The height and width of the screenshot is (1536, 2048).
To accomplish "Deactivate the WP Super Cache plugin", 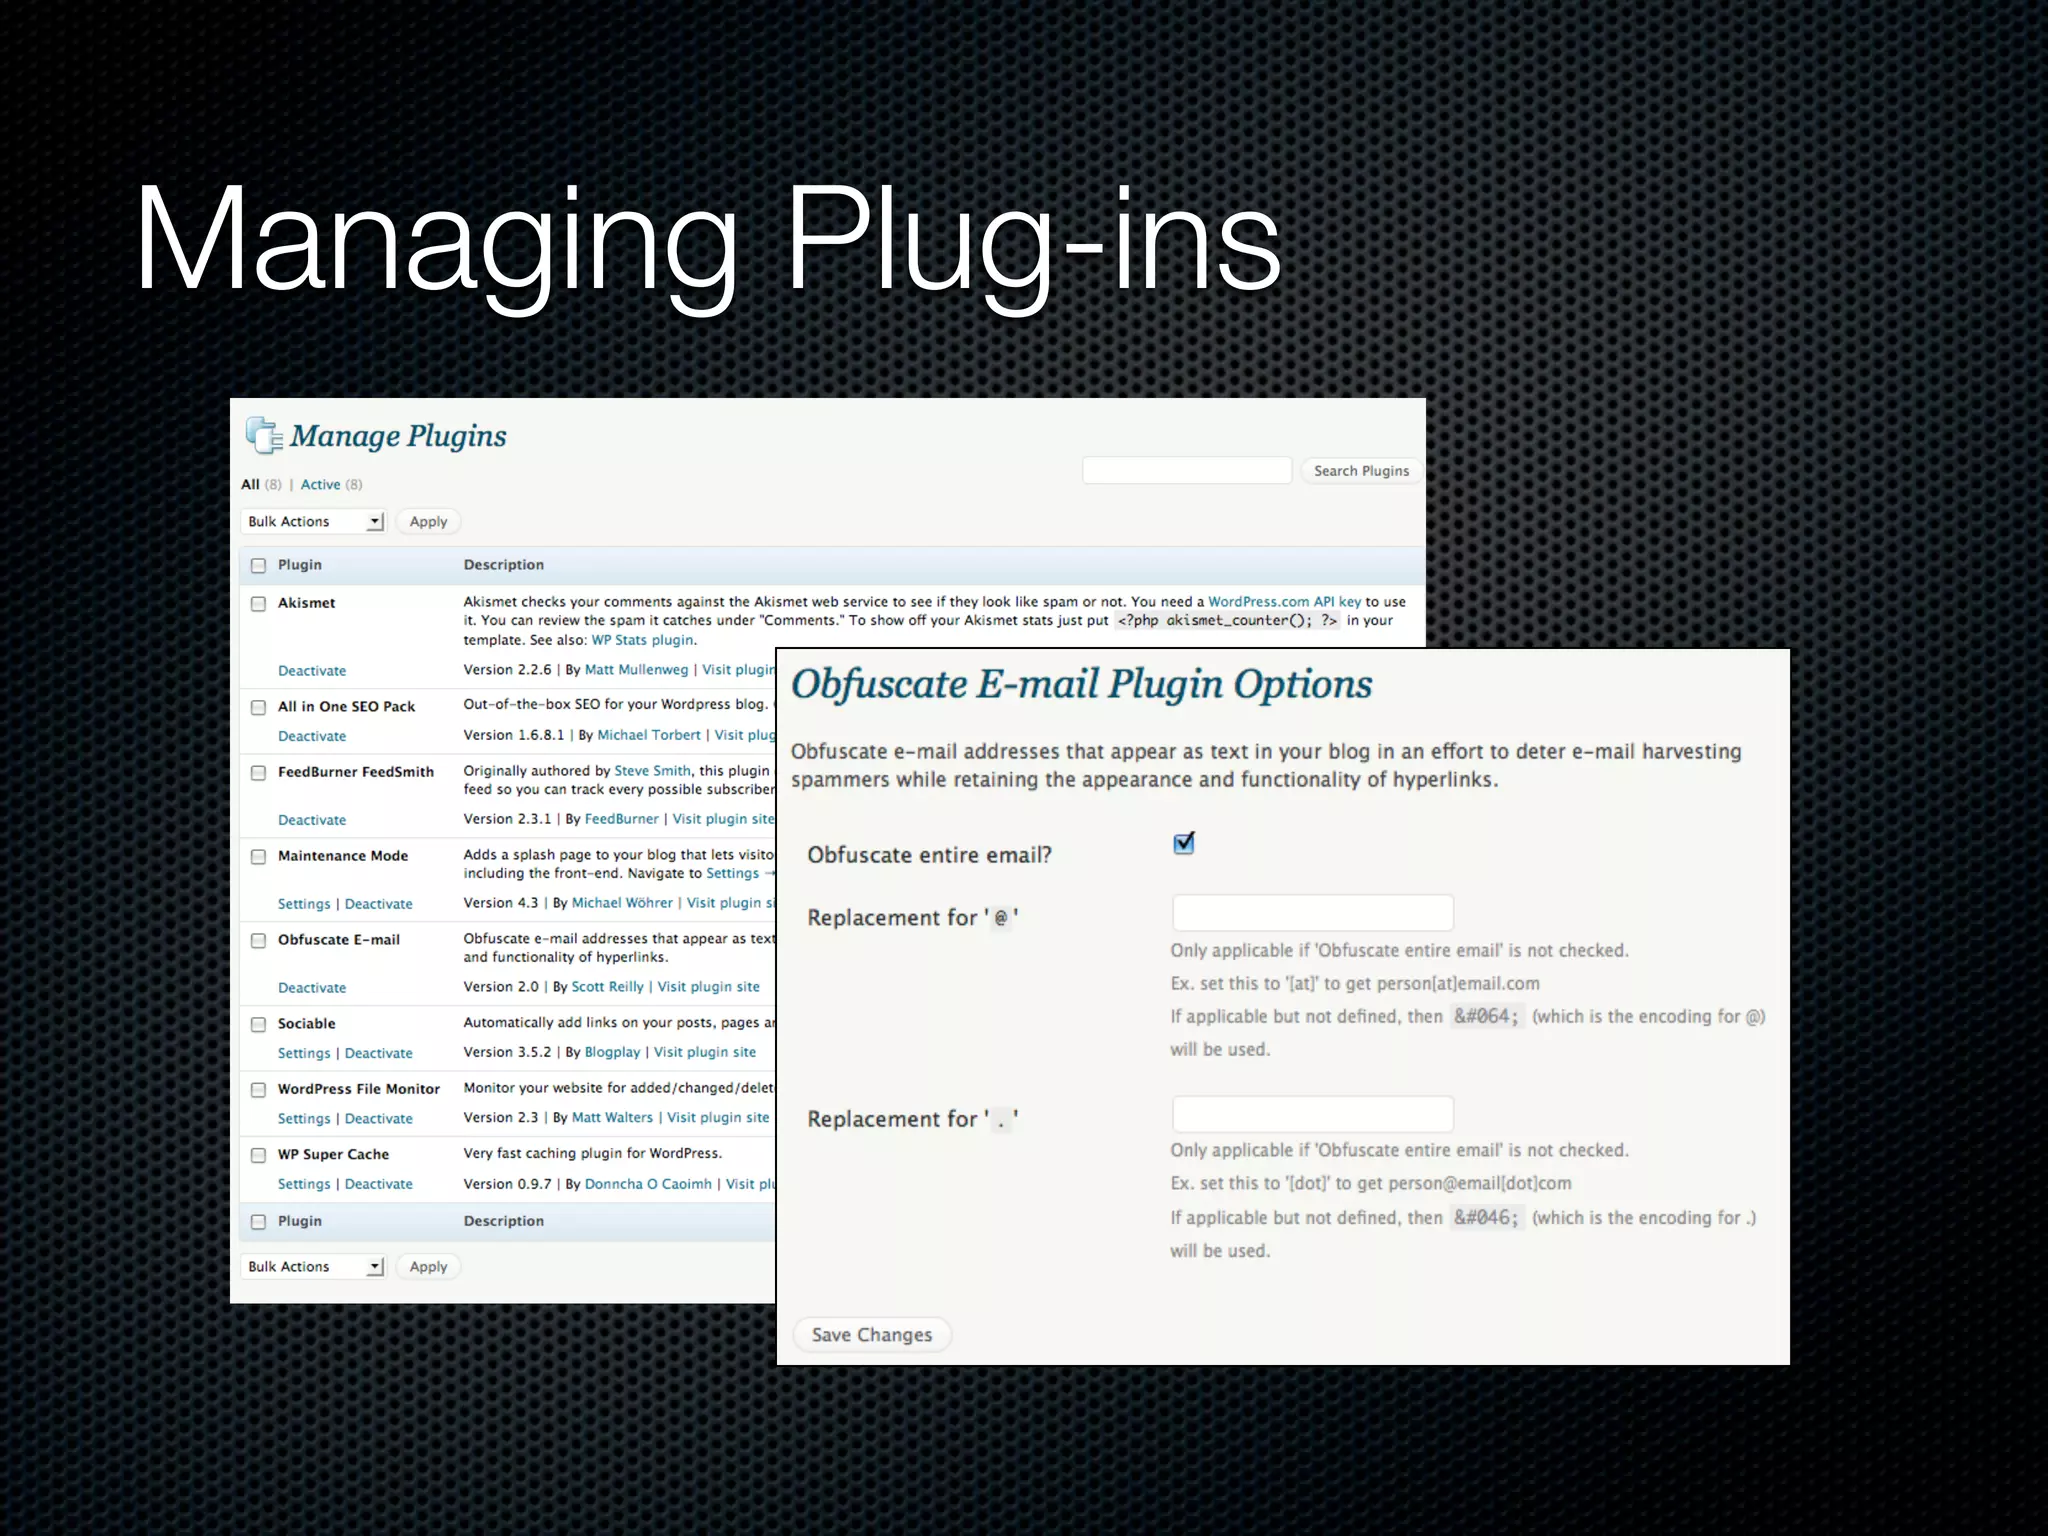I will [x=379, y=1184].
